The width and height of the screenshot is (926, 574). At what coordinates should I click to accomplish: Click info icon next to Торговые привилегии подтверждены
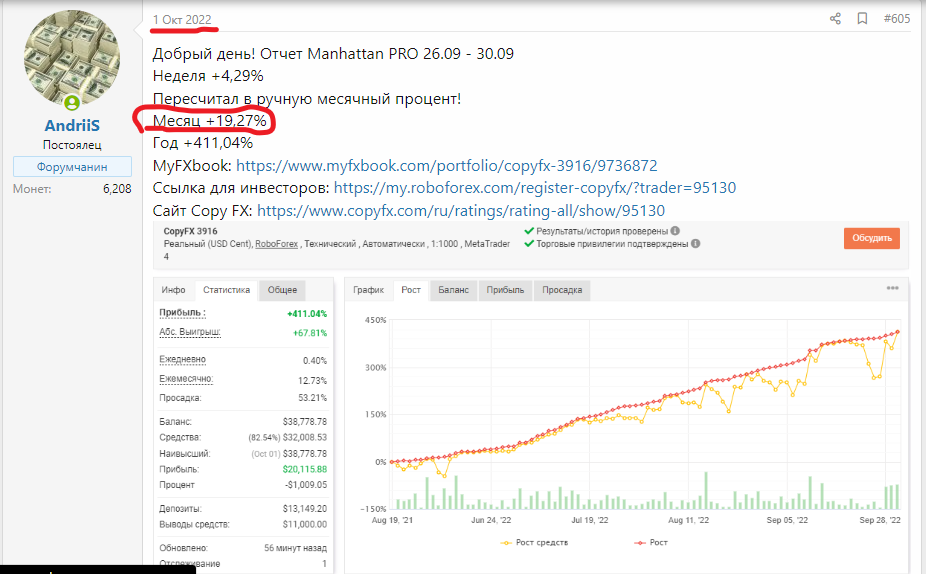tap(696, 243)
